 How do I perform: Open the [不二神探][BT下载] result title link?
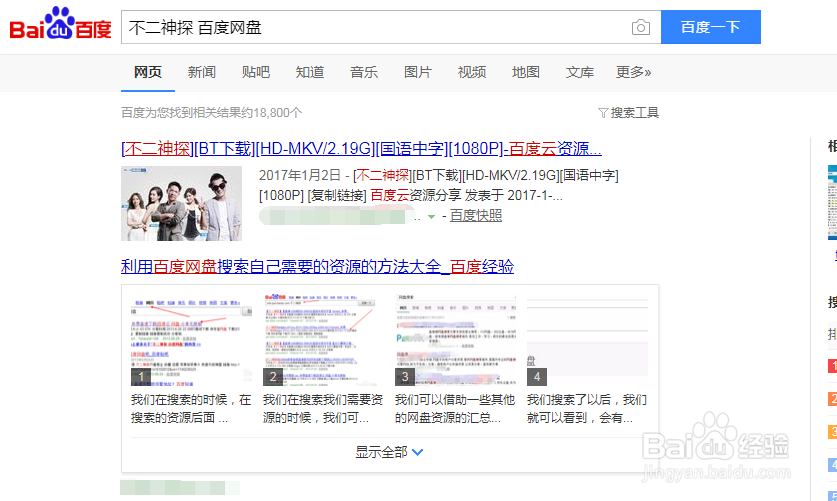[x=361, y=148]
